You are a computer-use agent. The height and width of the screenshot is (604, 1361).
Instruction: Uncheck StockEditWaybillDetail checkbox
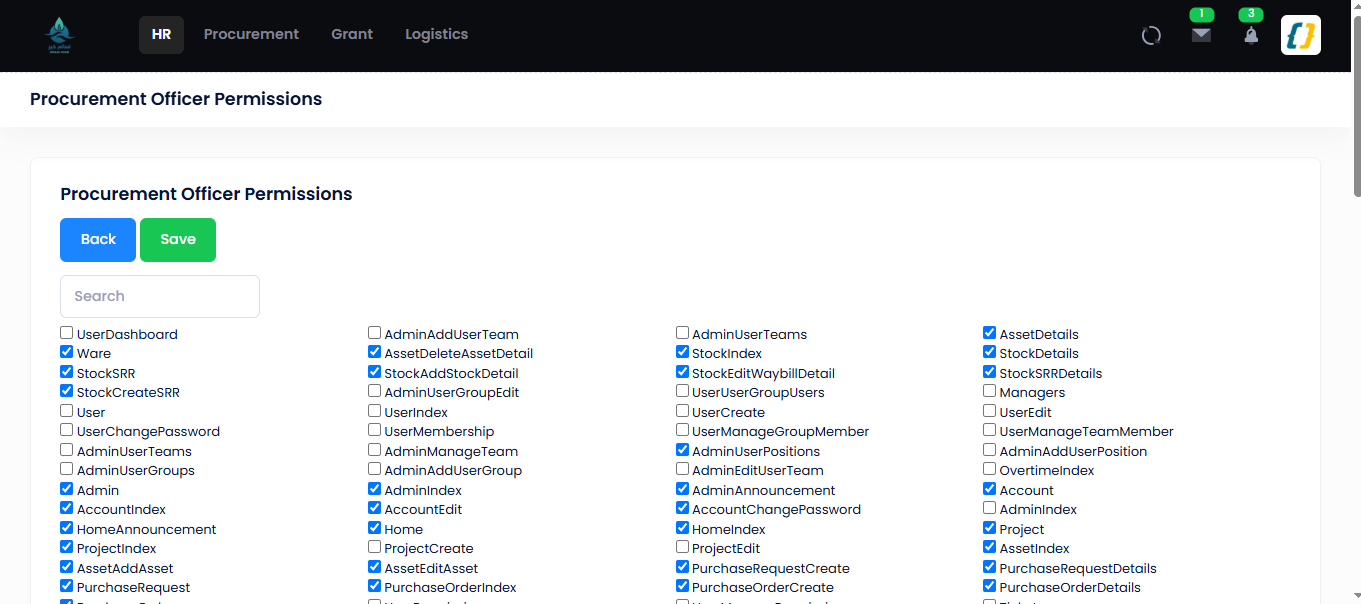(x=683, y=372)
